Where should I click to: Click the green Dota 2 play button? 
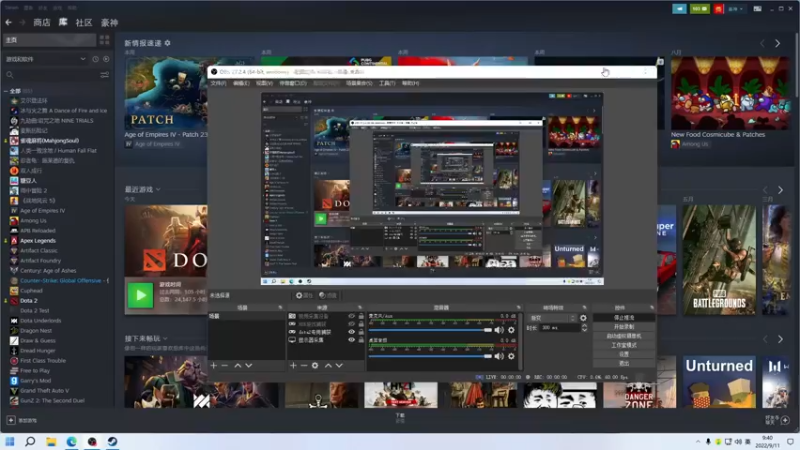point(140,295)
